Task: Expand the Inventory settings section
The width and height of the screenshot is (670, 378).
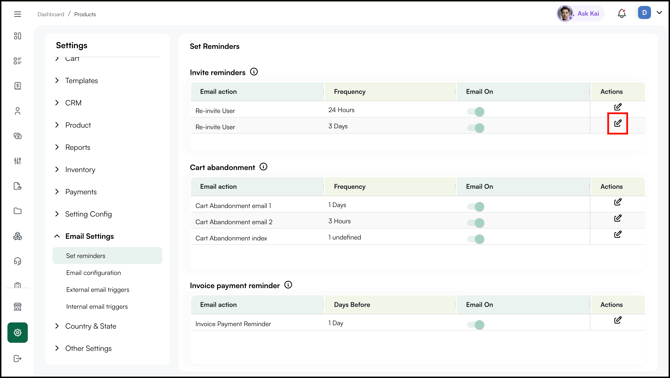Action: 75,170
